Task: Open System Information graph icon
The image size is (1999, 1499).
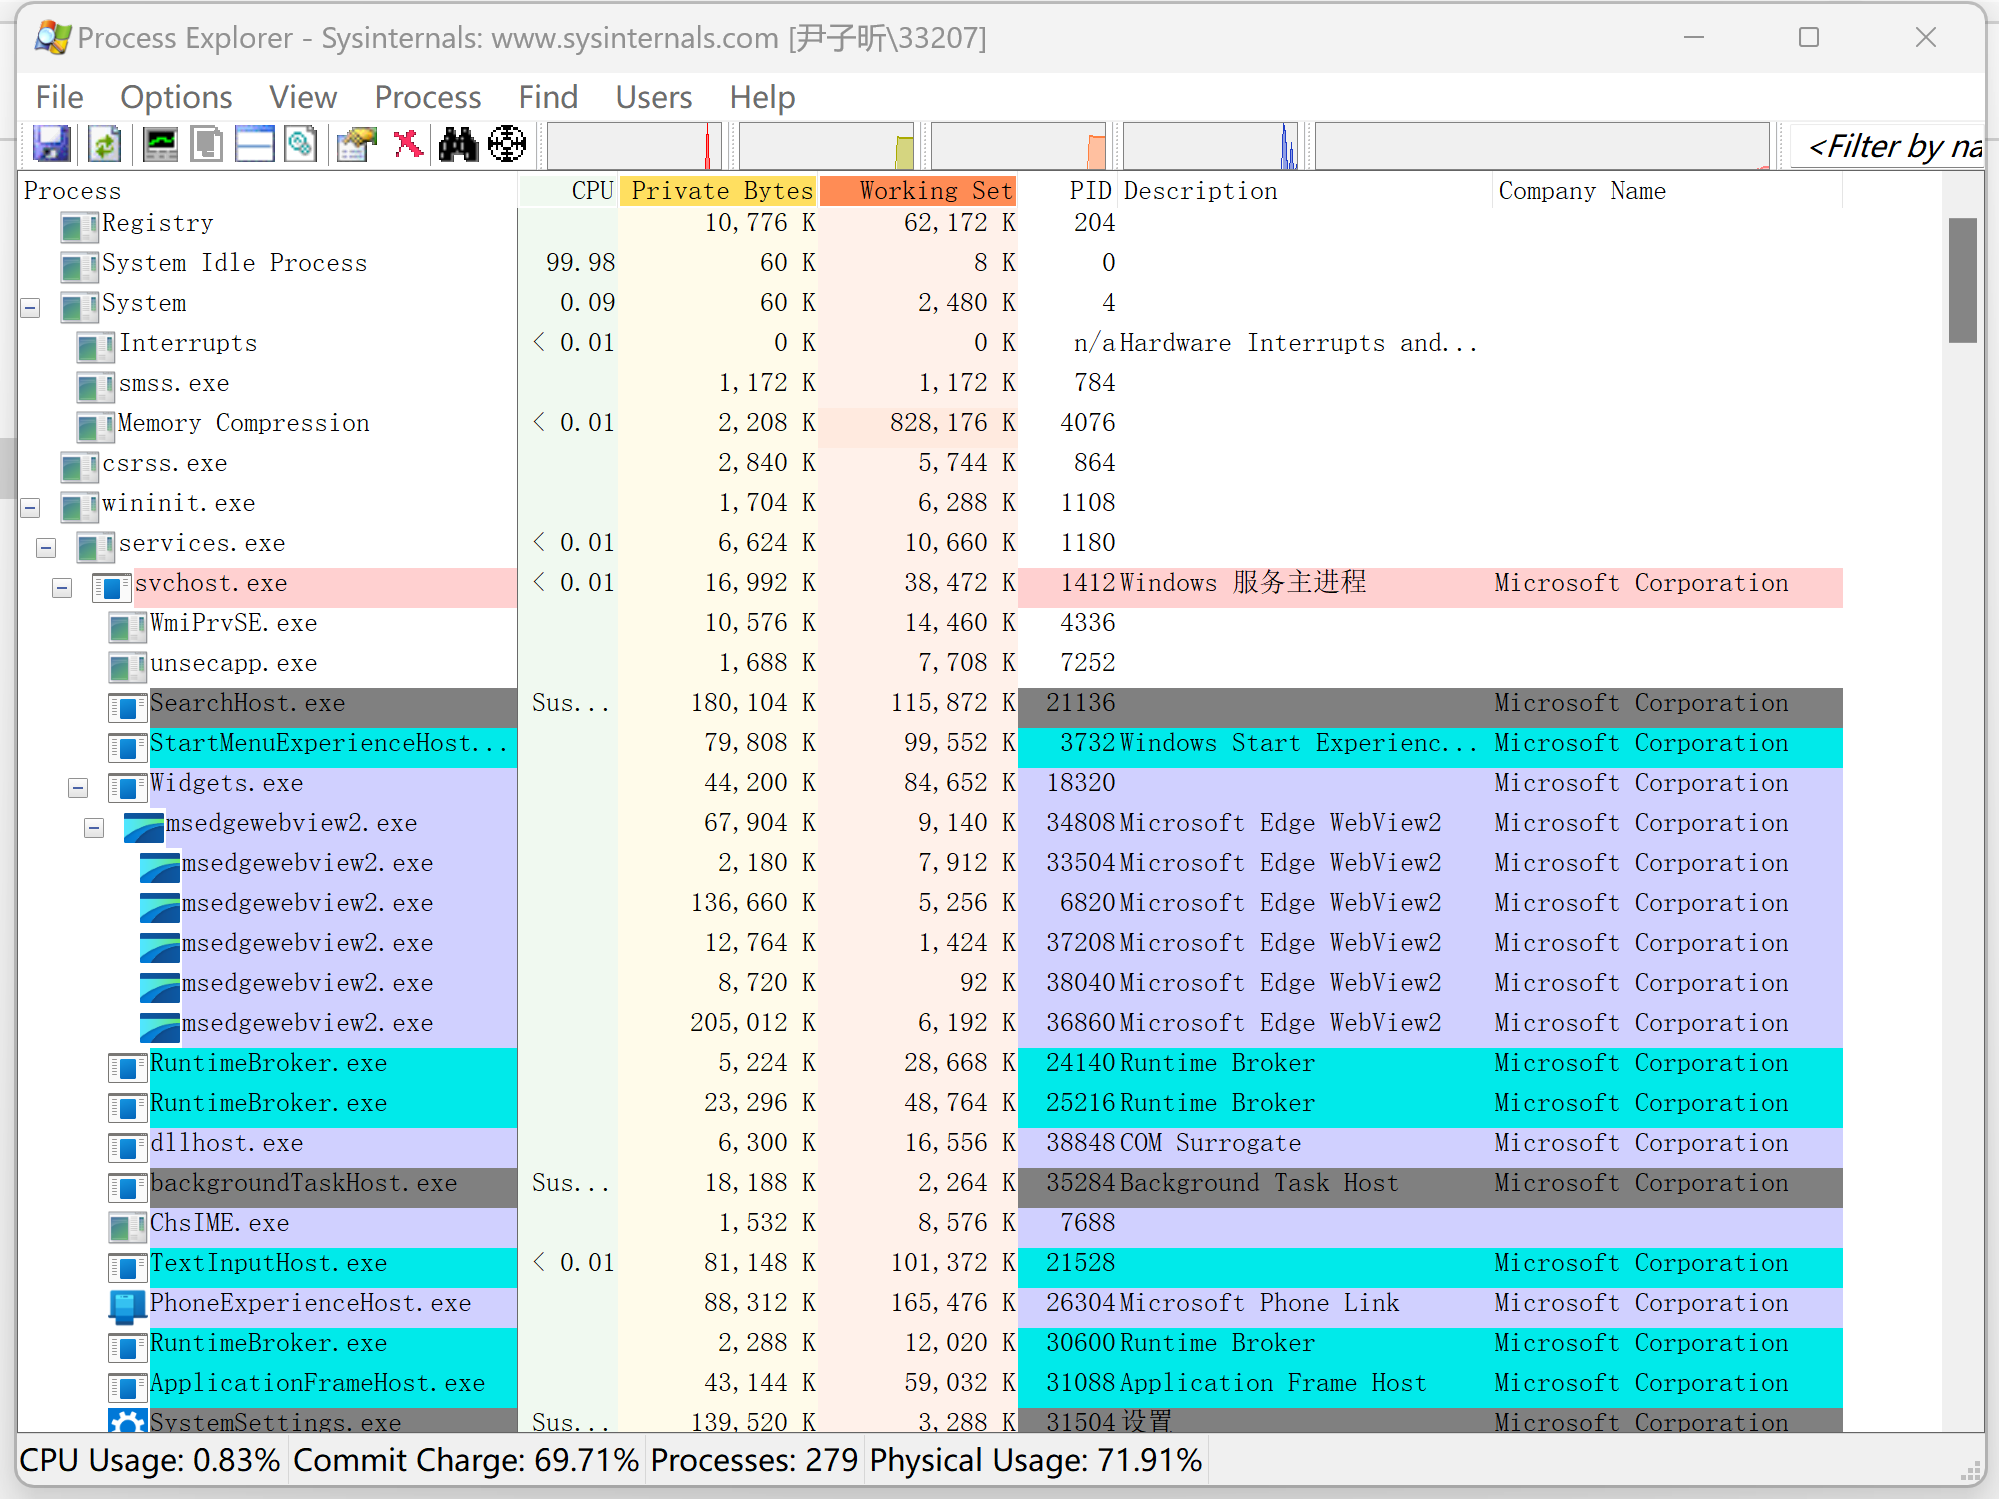Action: pyautogui.click(x=160, y=145)
